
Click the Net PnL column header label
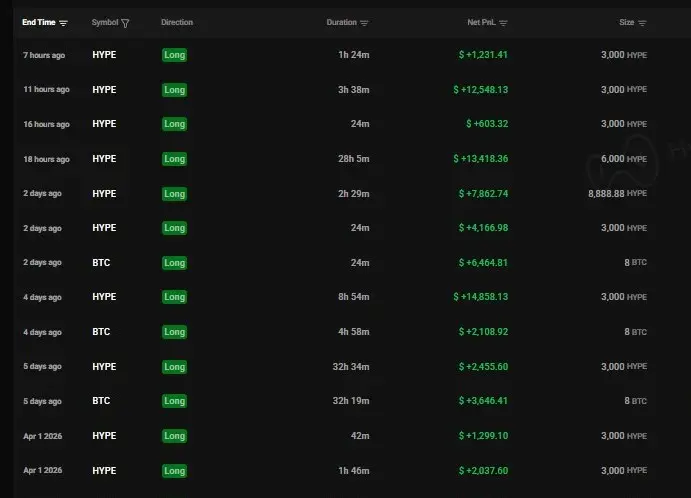pyautogui.click(x=481, y=22)
